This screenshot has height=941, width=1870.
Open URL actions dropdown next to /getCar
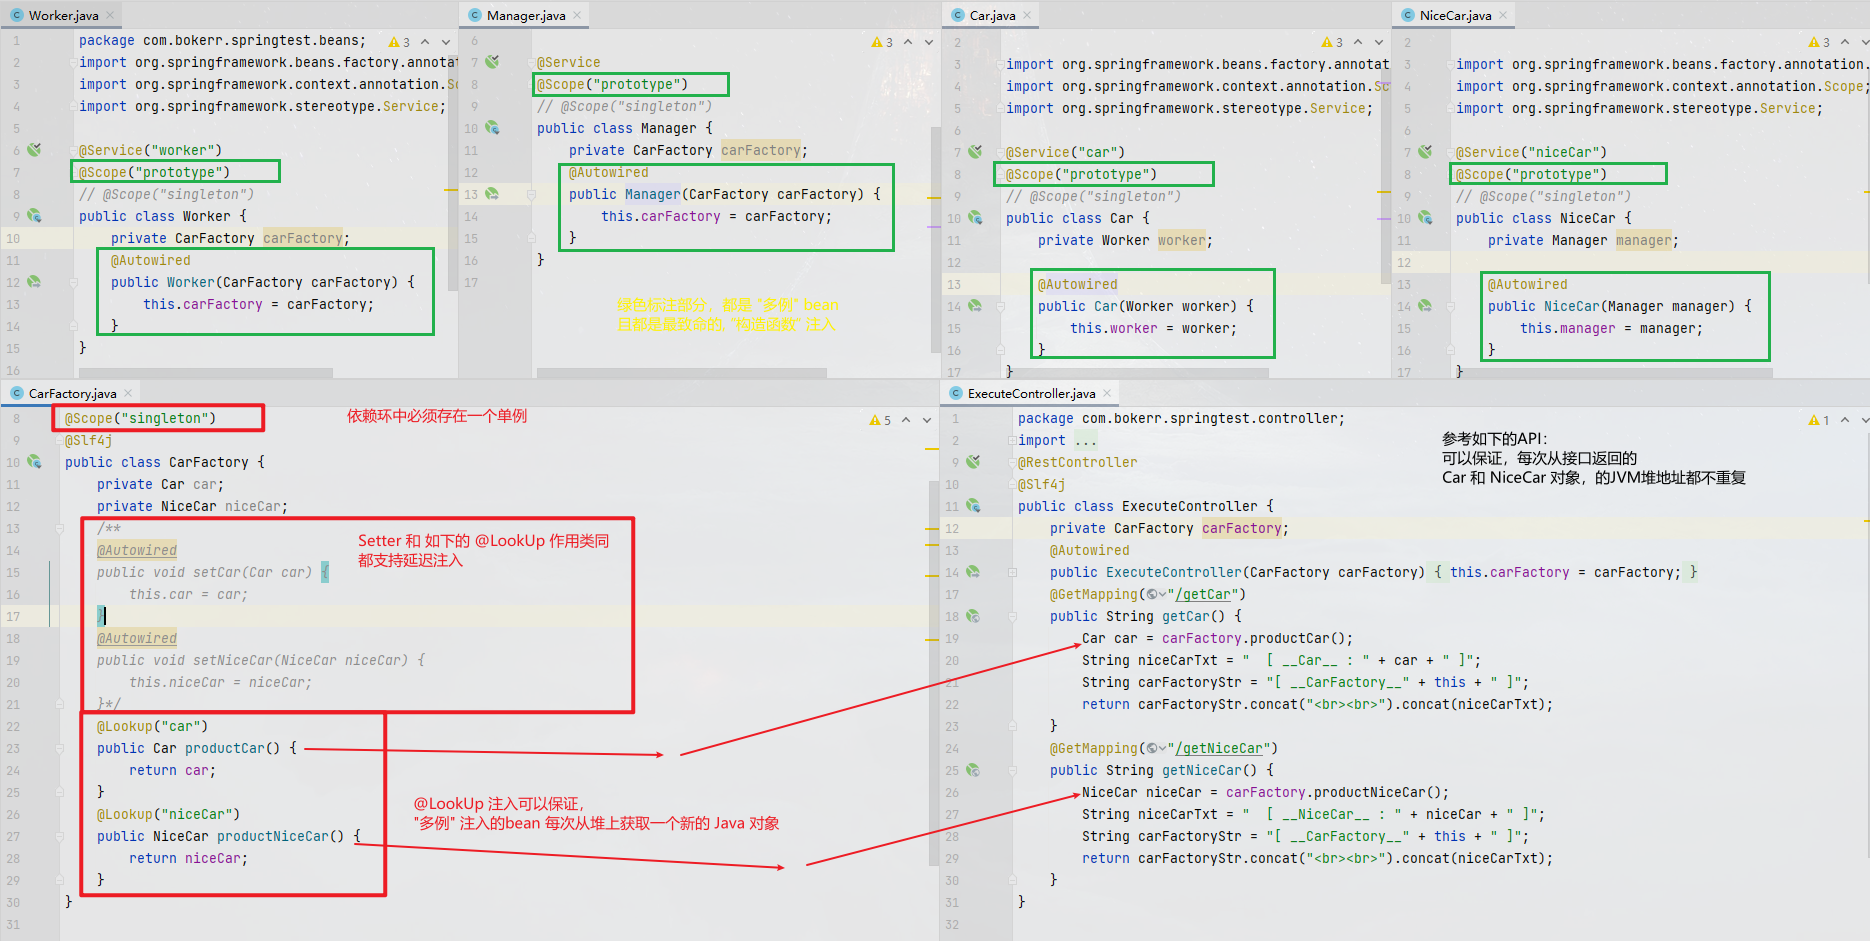[x=1156, y=594]
